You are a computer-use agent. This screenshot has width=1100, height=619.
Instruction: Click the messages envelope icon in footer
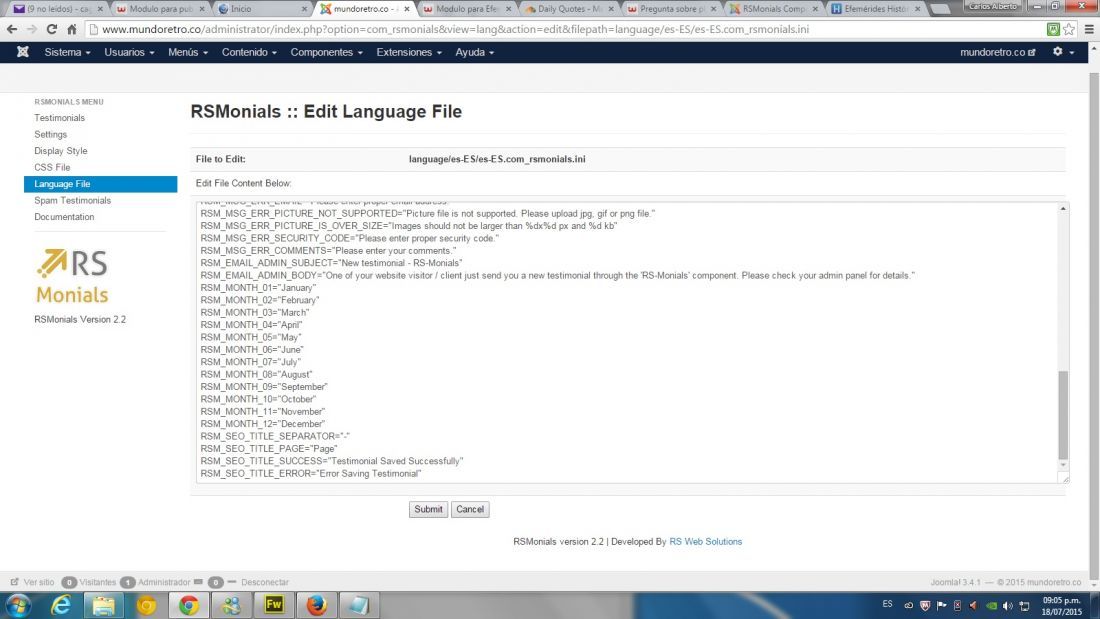[199, 582]
